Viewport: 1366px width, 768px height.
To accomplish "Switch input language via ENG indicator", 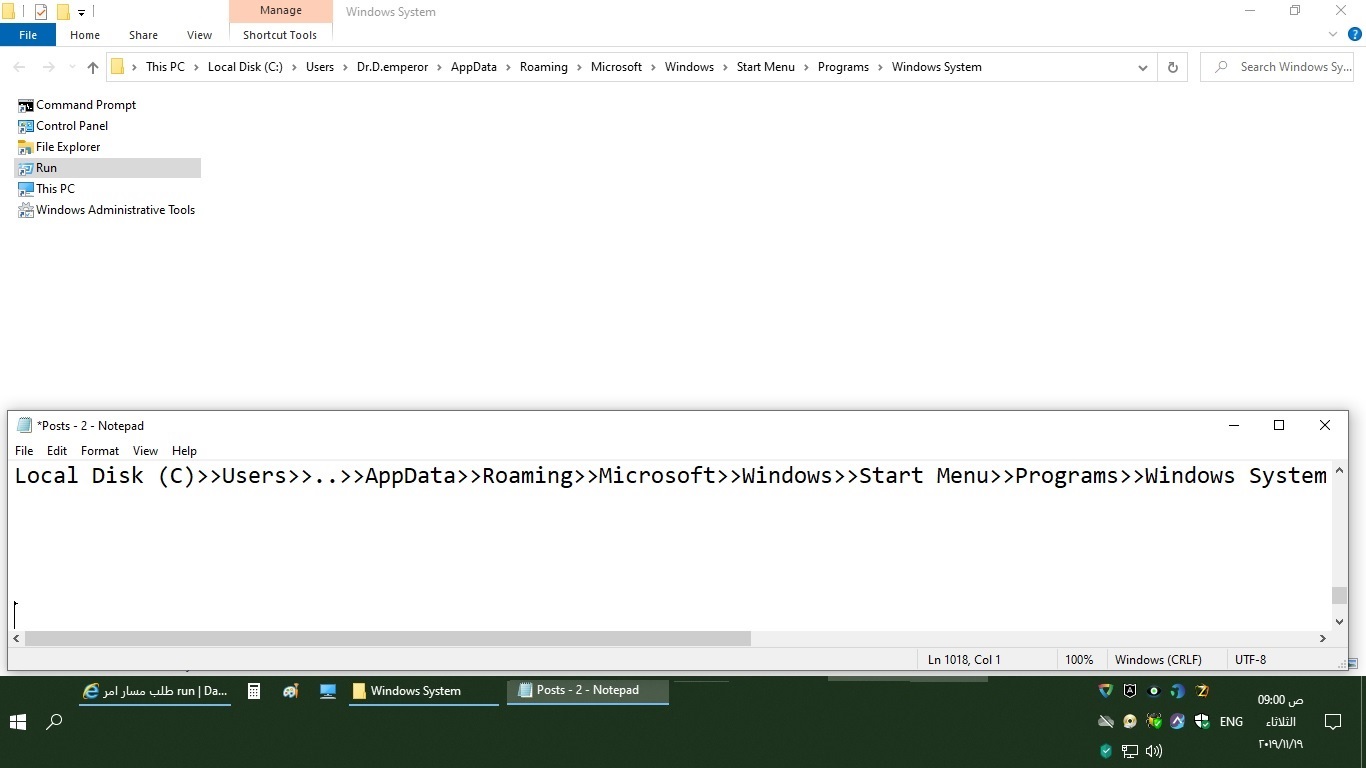I will [1231, 721].
